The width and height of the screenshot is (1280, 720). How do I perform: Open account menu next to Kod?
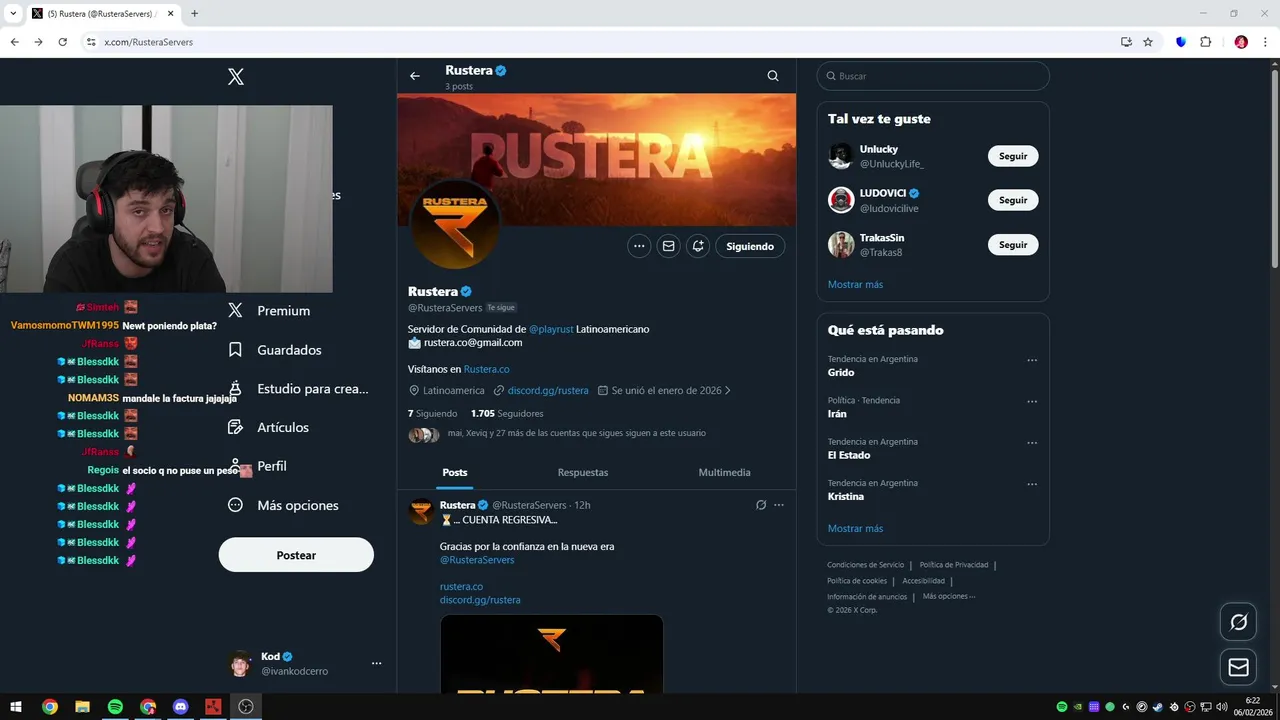click(376, 663)
